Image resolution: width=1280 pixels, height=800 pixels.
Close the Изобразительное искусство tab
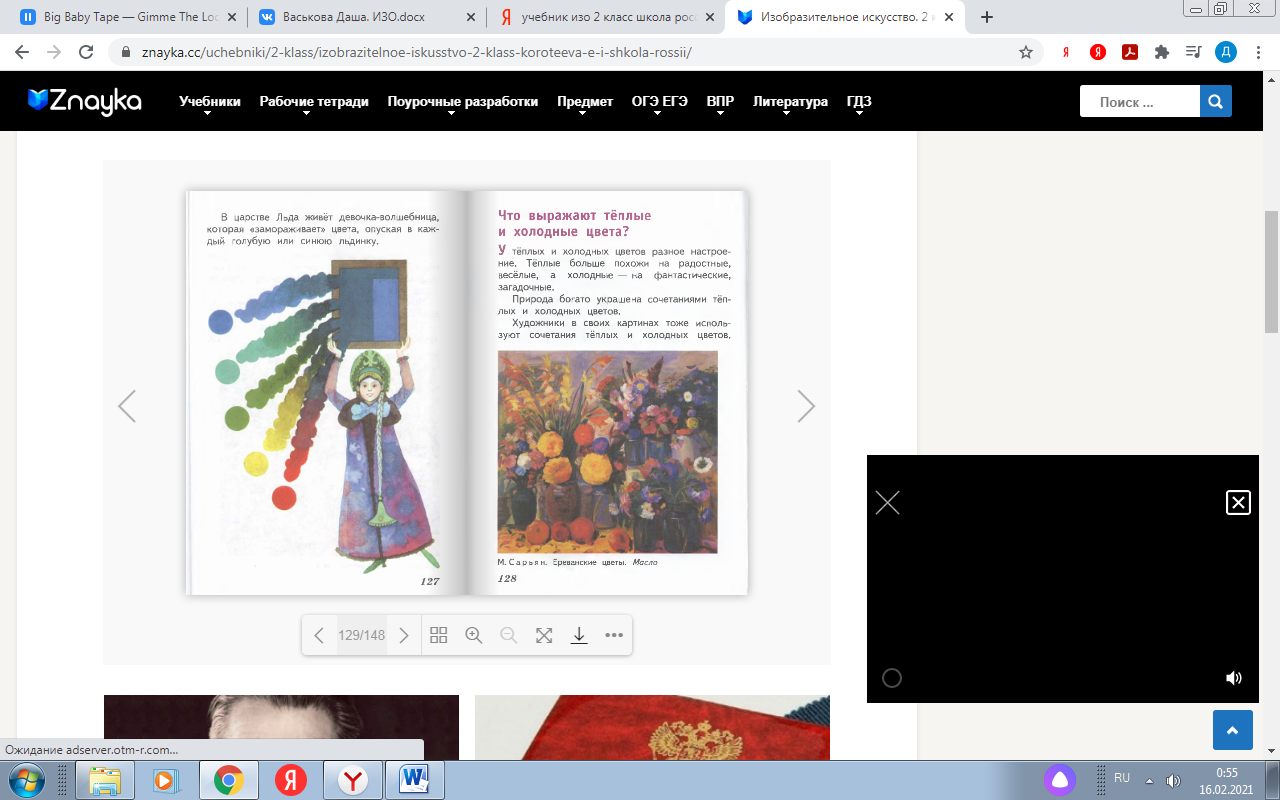[948, 17]
